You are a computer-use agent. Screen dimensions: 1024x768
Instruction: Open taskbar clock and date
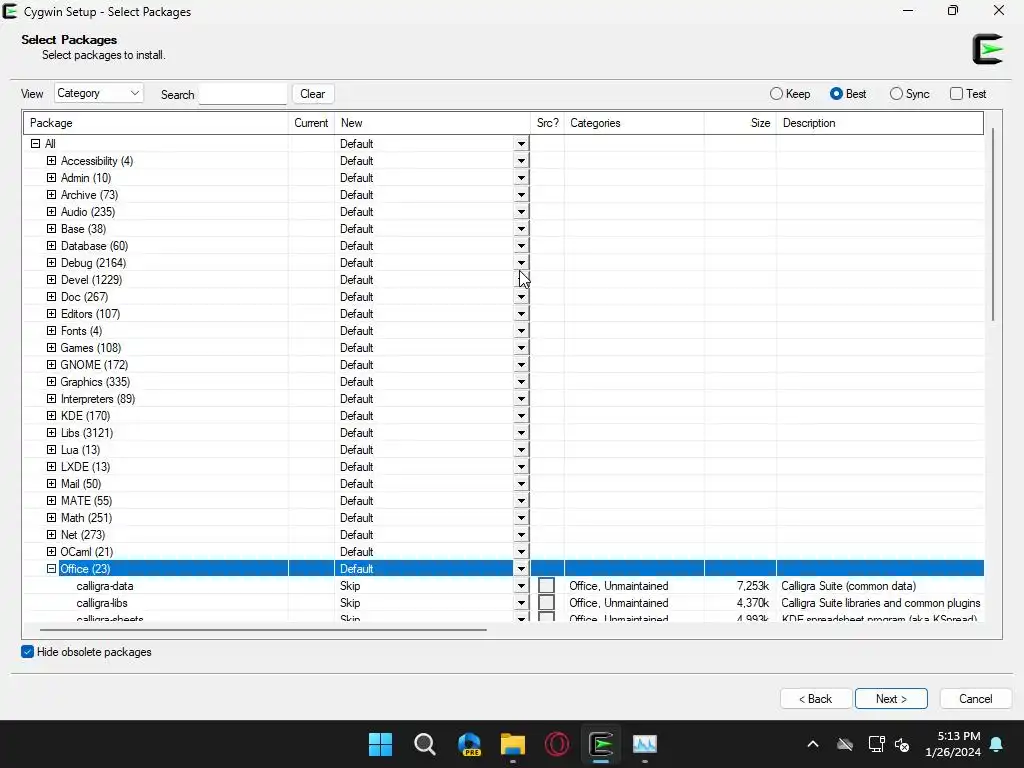[x=953, y=744]
